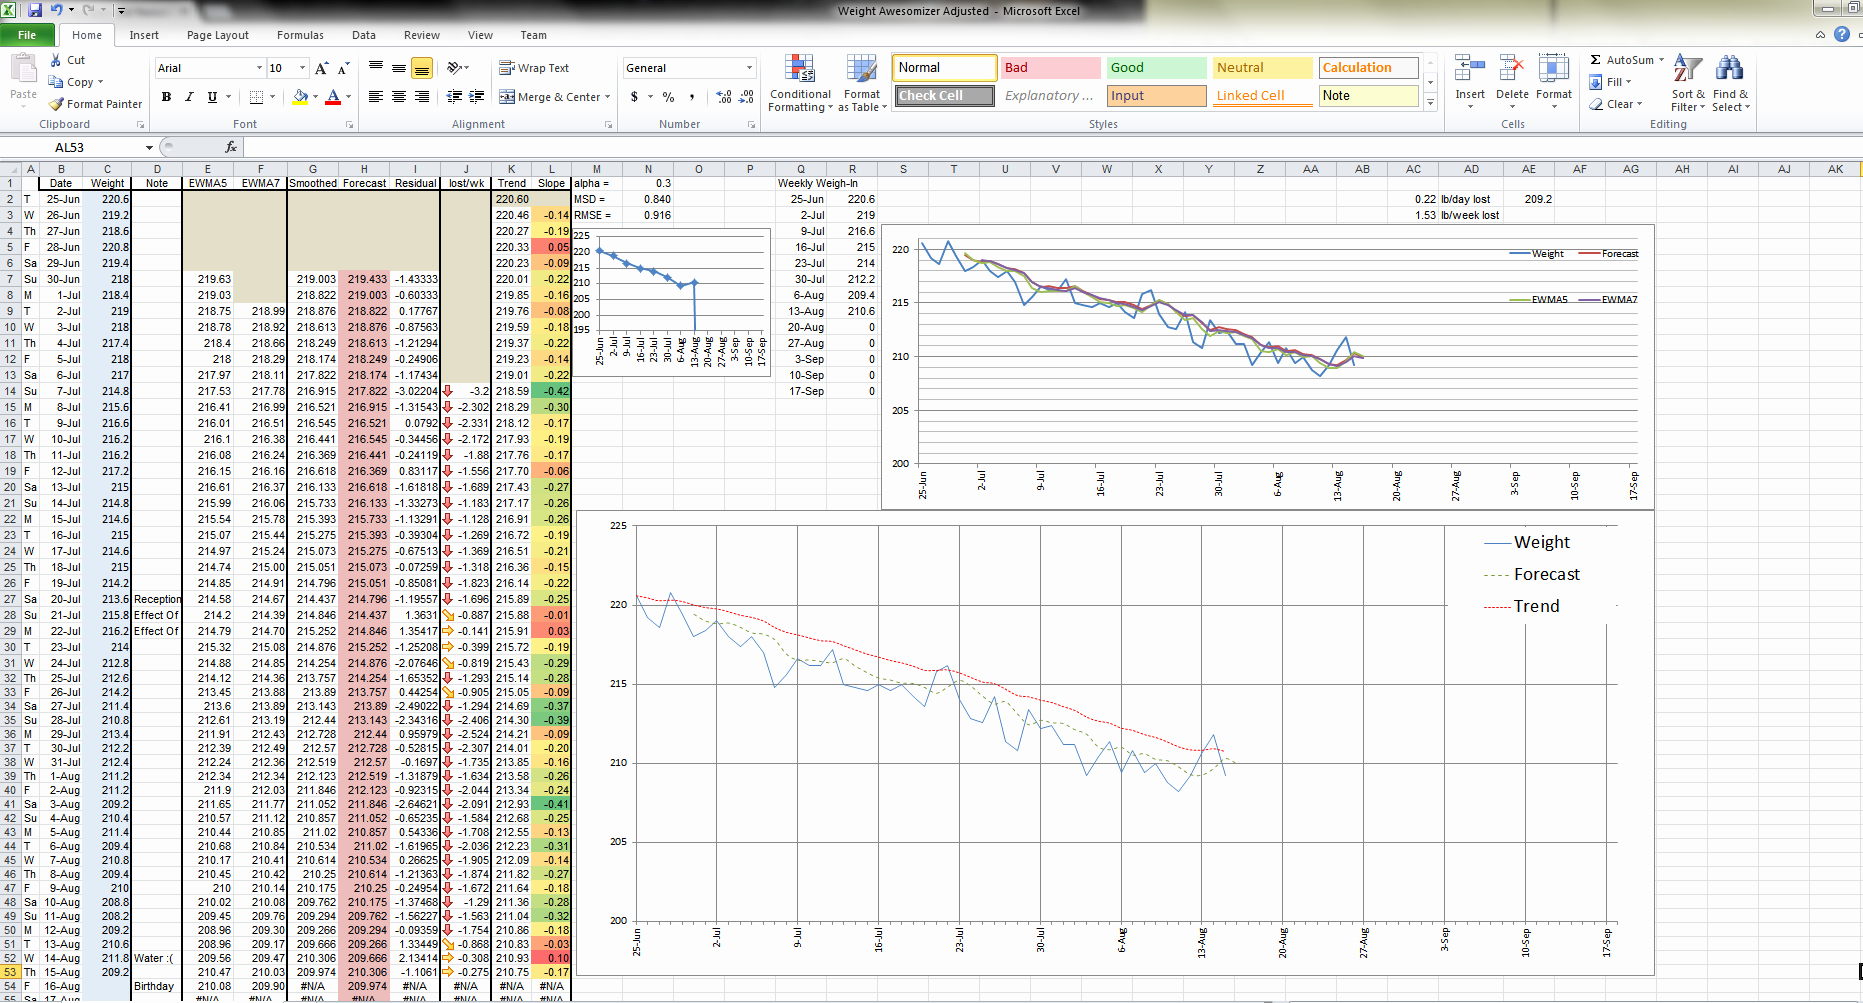Screen dimensions: 1863x1003
Task: Apply Percent Style formatting
Action: (668, 97)
